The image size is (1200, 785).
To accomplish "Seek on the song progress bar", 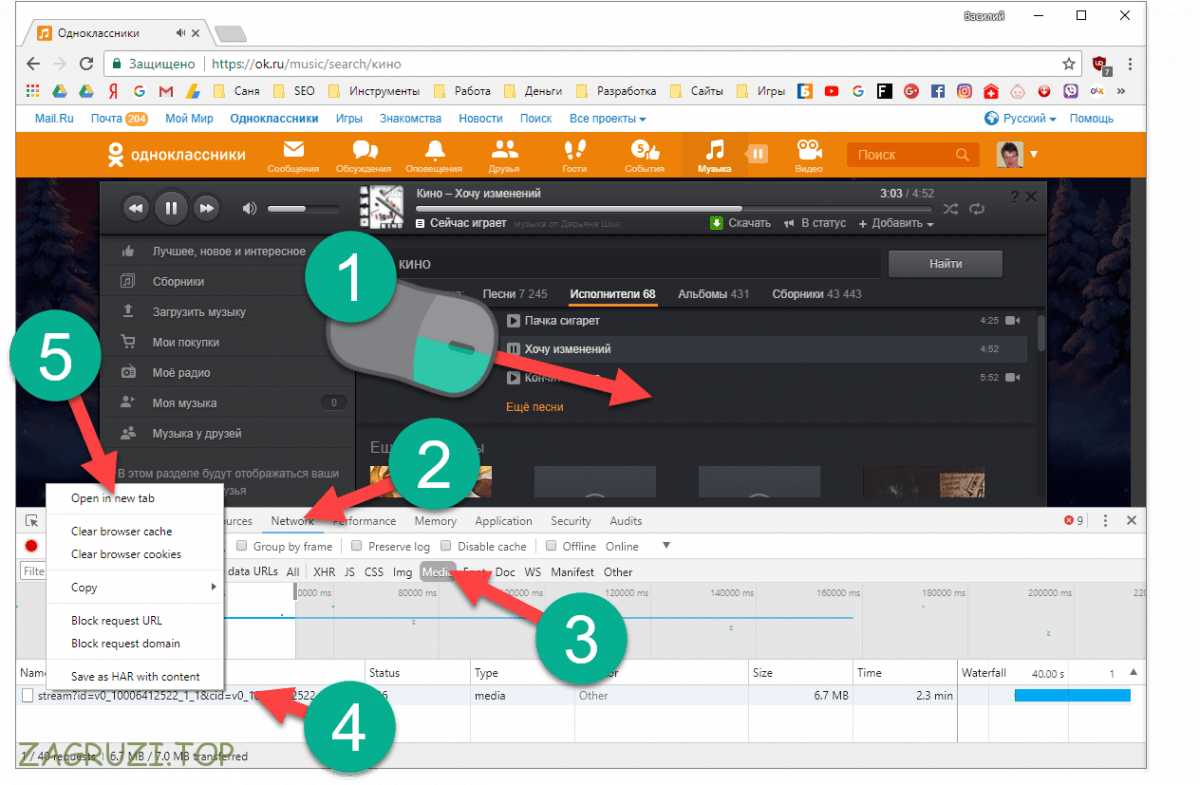I will click(x=674, y=209).
